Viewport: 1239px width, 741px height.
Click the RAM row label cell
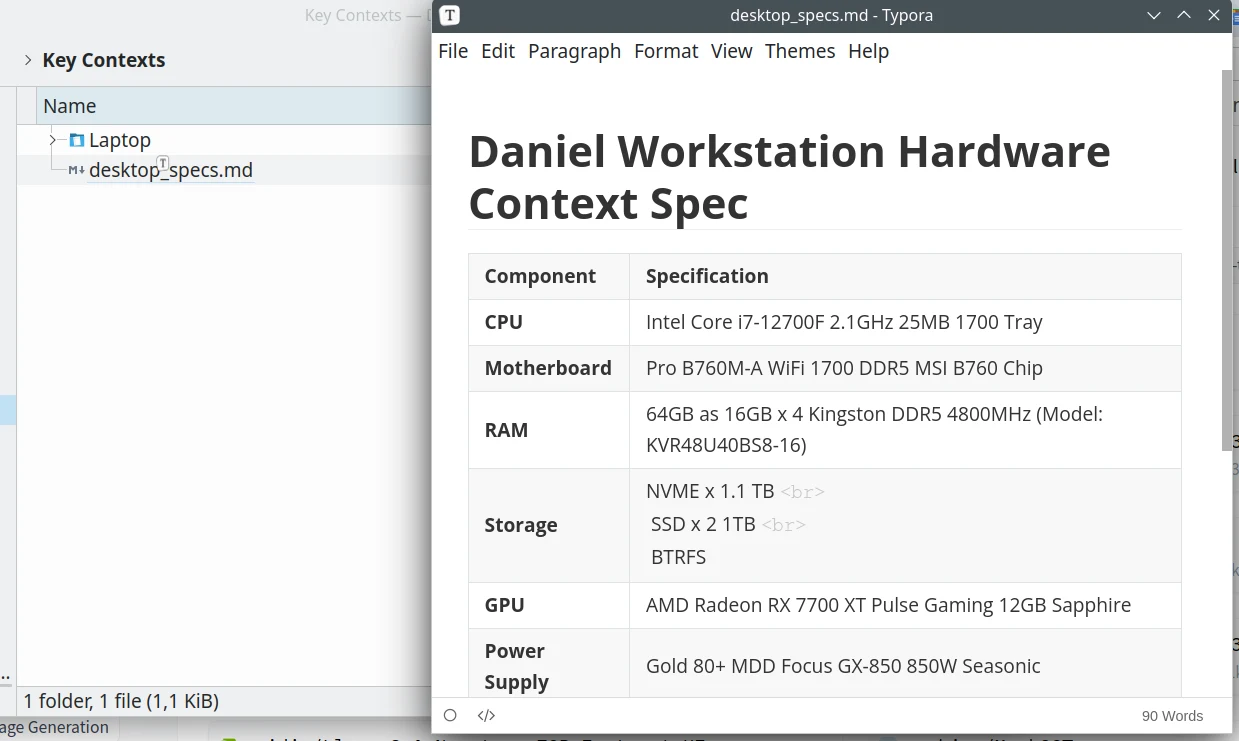[549, 430]
